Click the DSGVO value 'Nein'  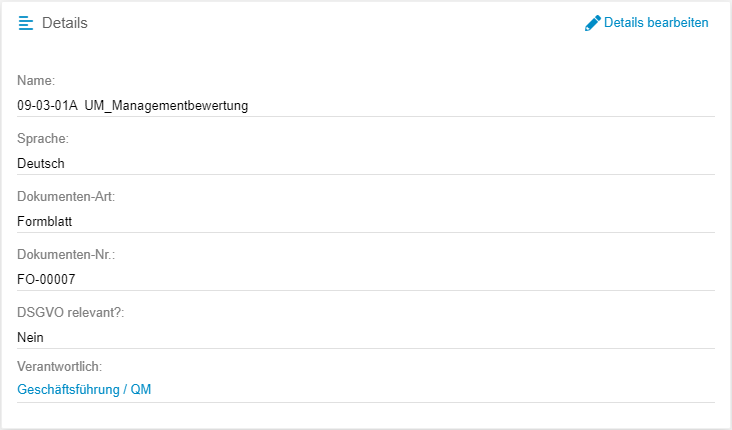click(x=31, y=337)
